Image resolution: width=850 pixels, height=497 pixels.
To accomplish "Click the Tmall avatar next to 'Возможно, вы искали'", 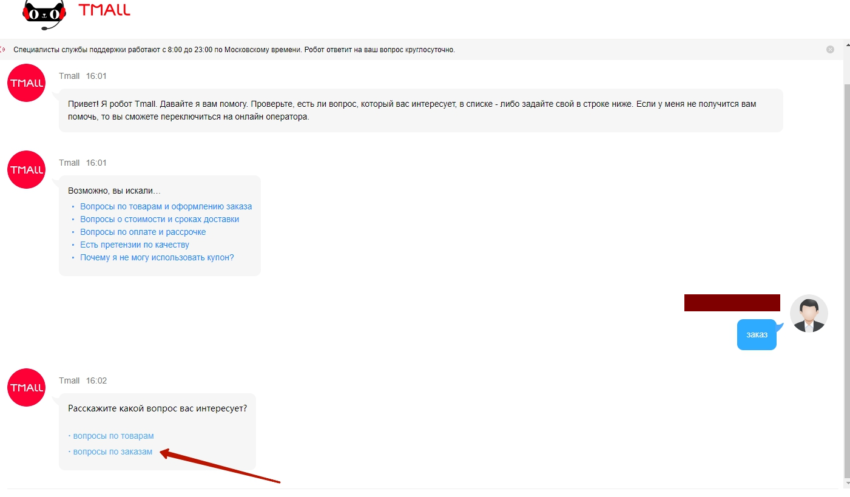I will pyautogui.click(x=26, y=170).
